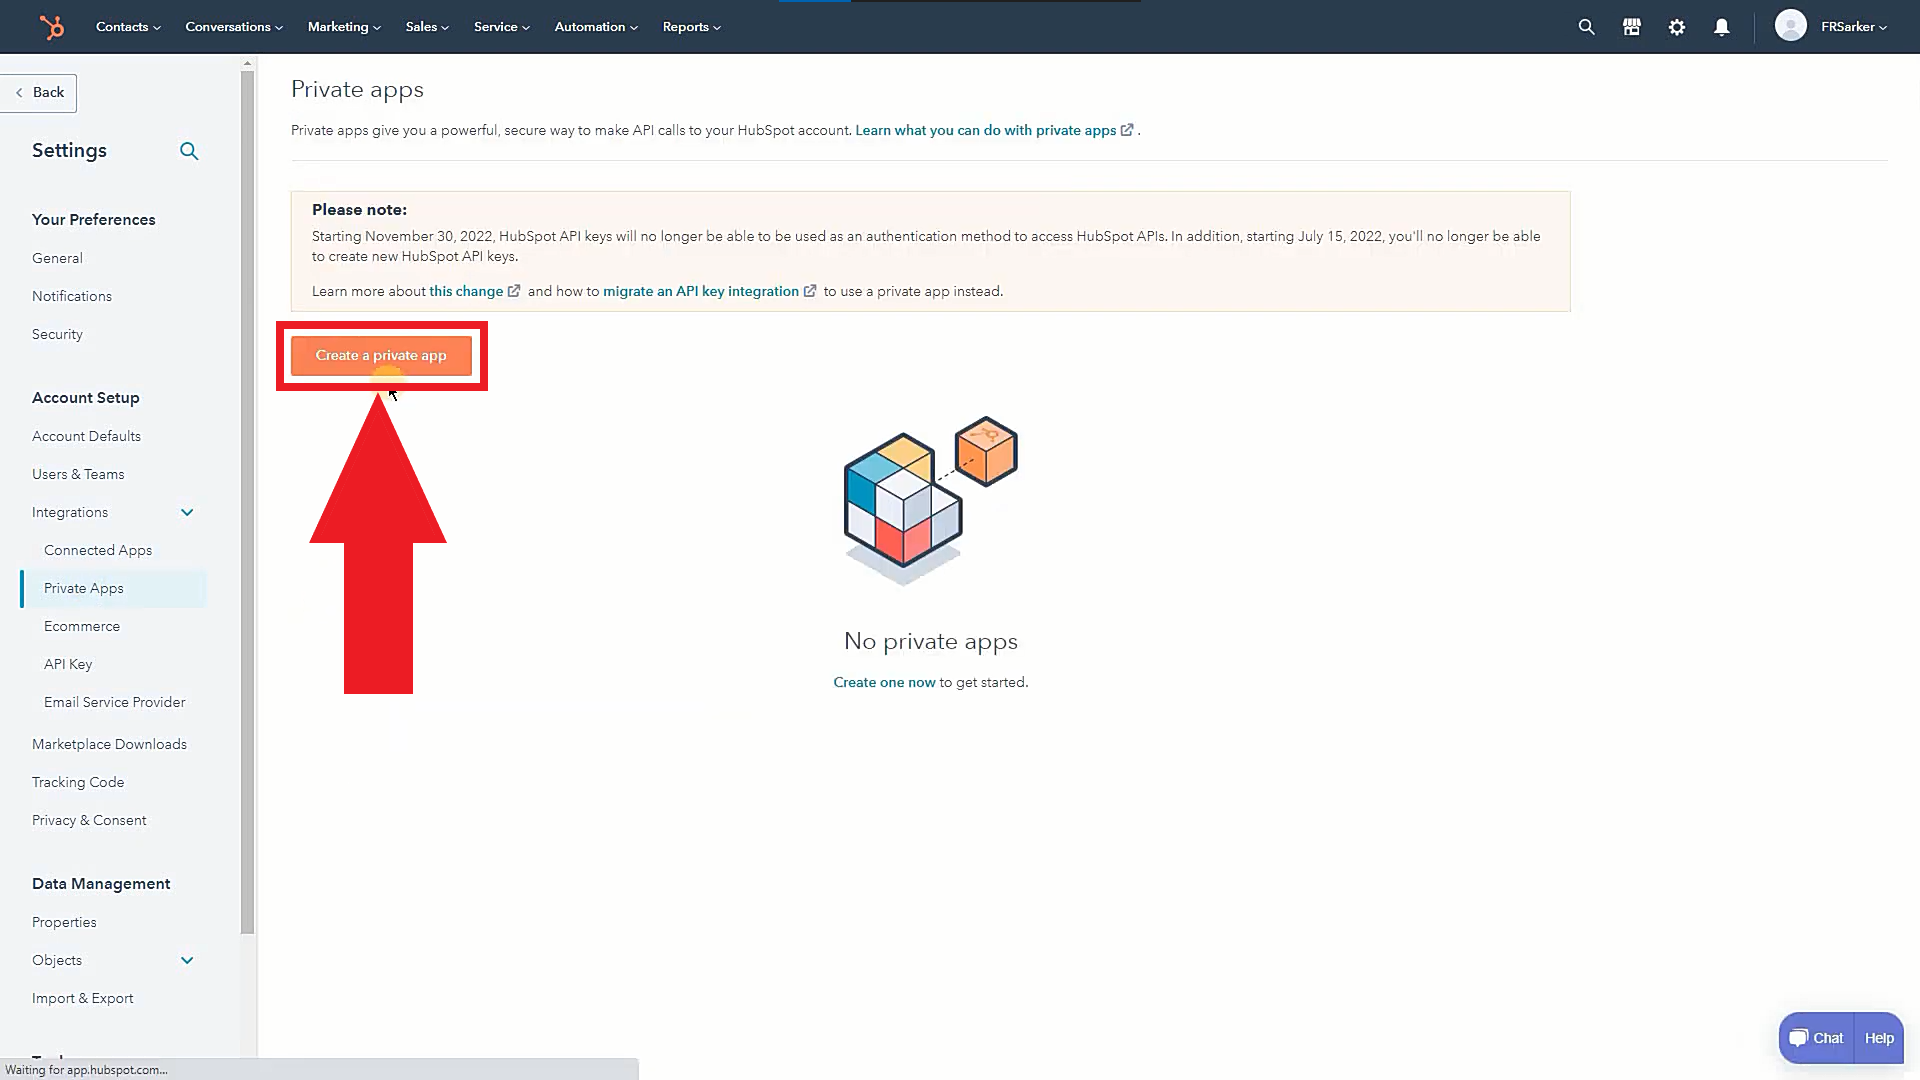Open the search magnifier in top bar
1920x1080 pixels.
coord(1586,27)
